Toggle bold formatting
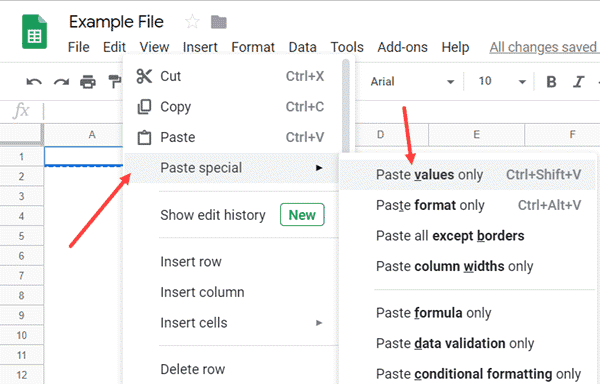The image size is (600, 384). point(551,81)
